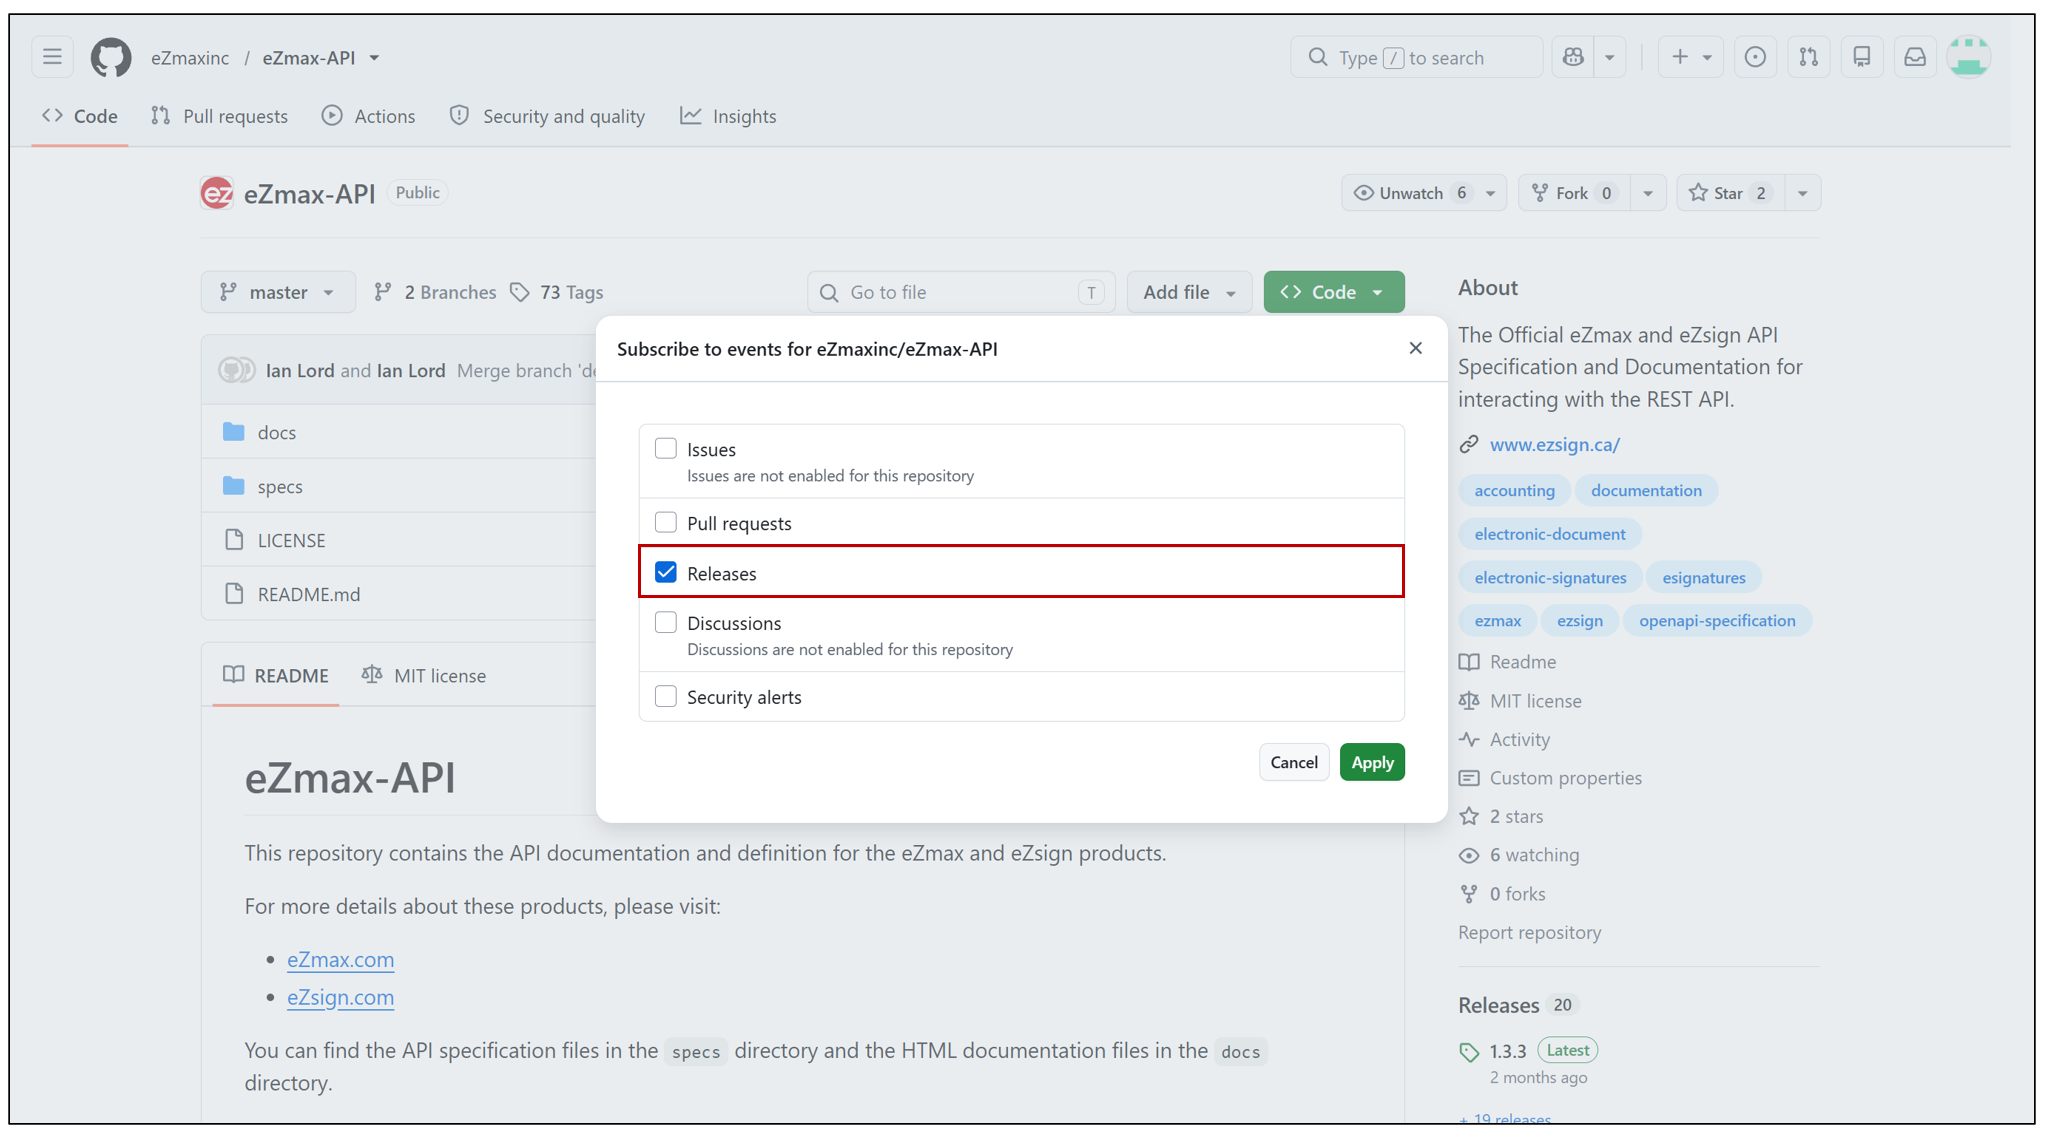Click Report repository link
This screenshot has width=2048, height=1139.
coord(1529,932)
